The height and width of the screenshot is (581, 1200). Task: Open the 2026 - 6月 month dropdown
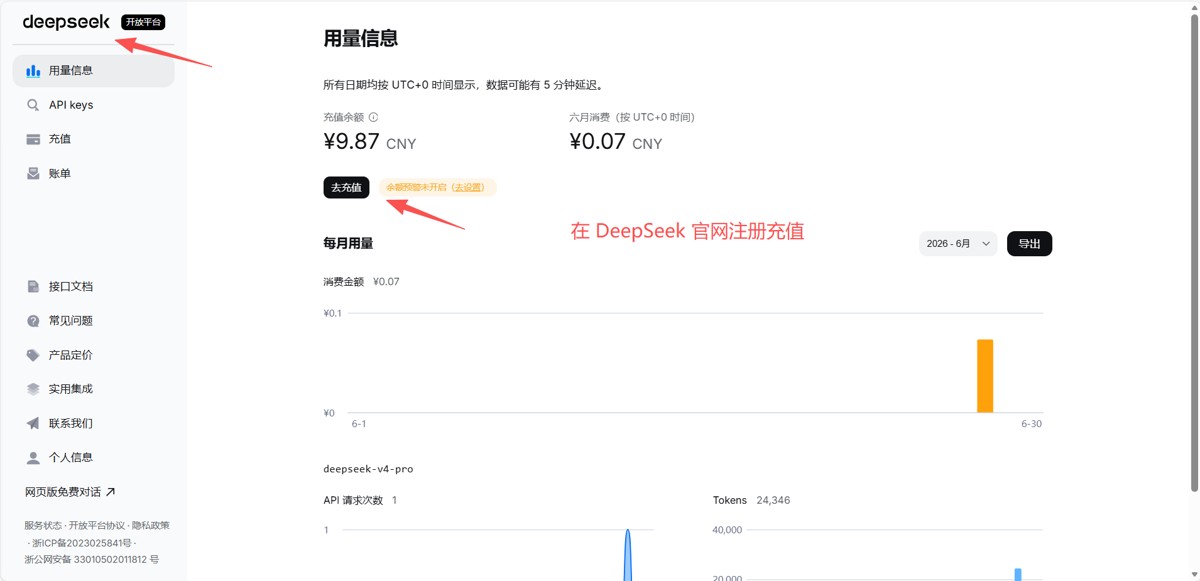[958, 244]
